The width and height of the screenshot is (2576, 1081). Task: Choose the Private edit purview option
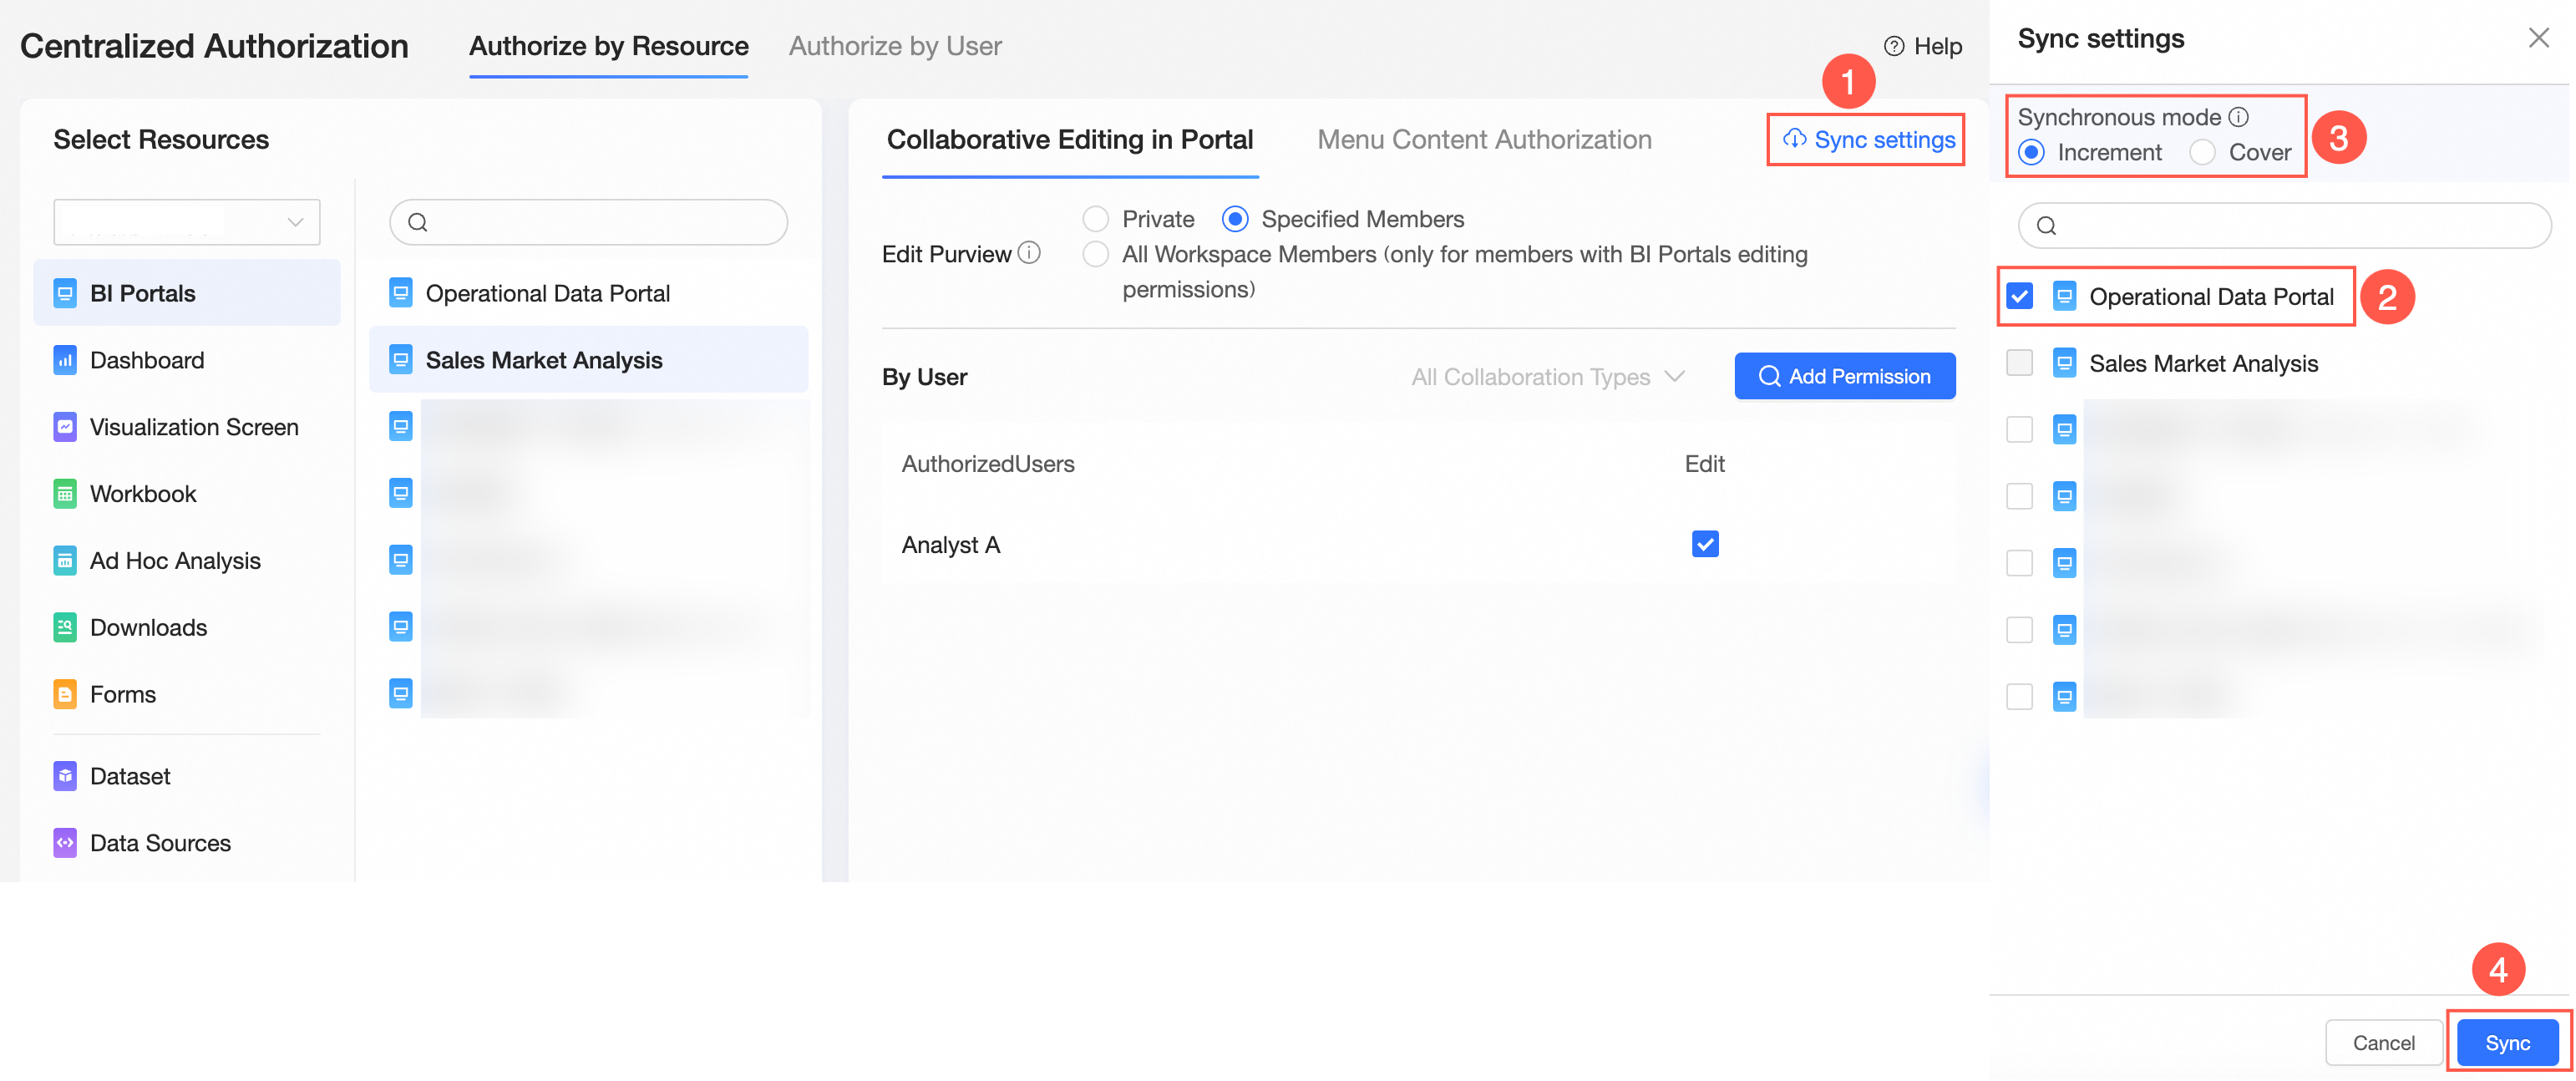click(1096, 219)
